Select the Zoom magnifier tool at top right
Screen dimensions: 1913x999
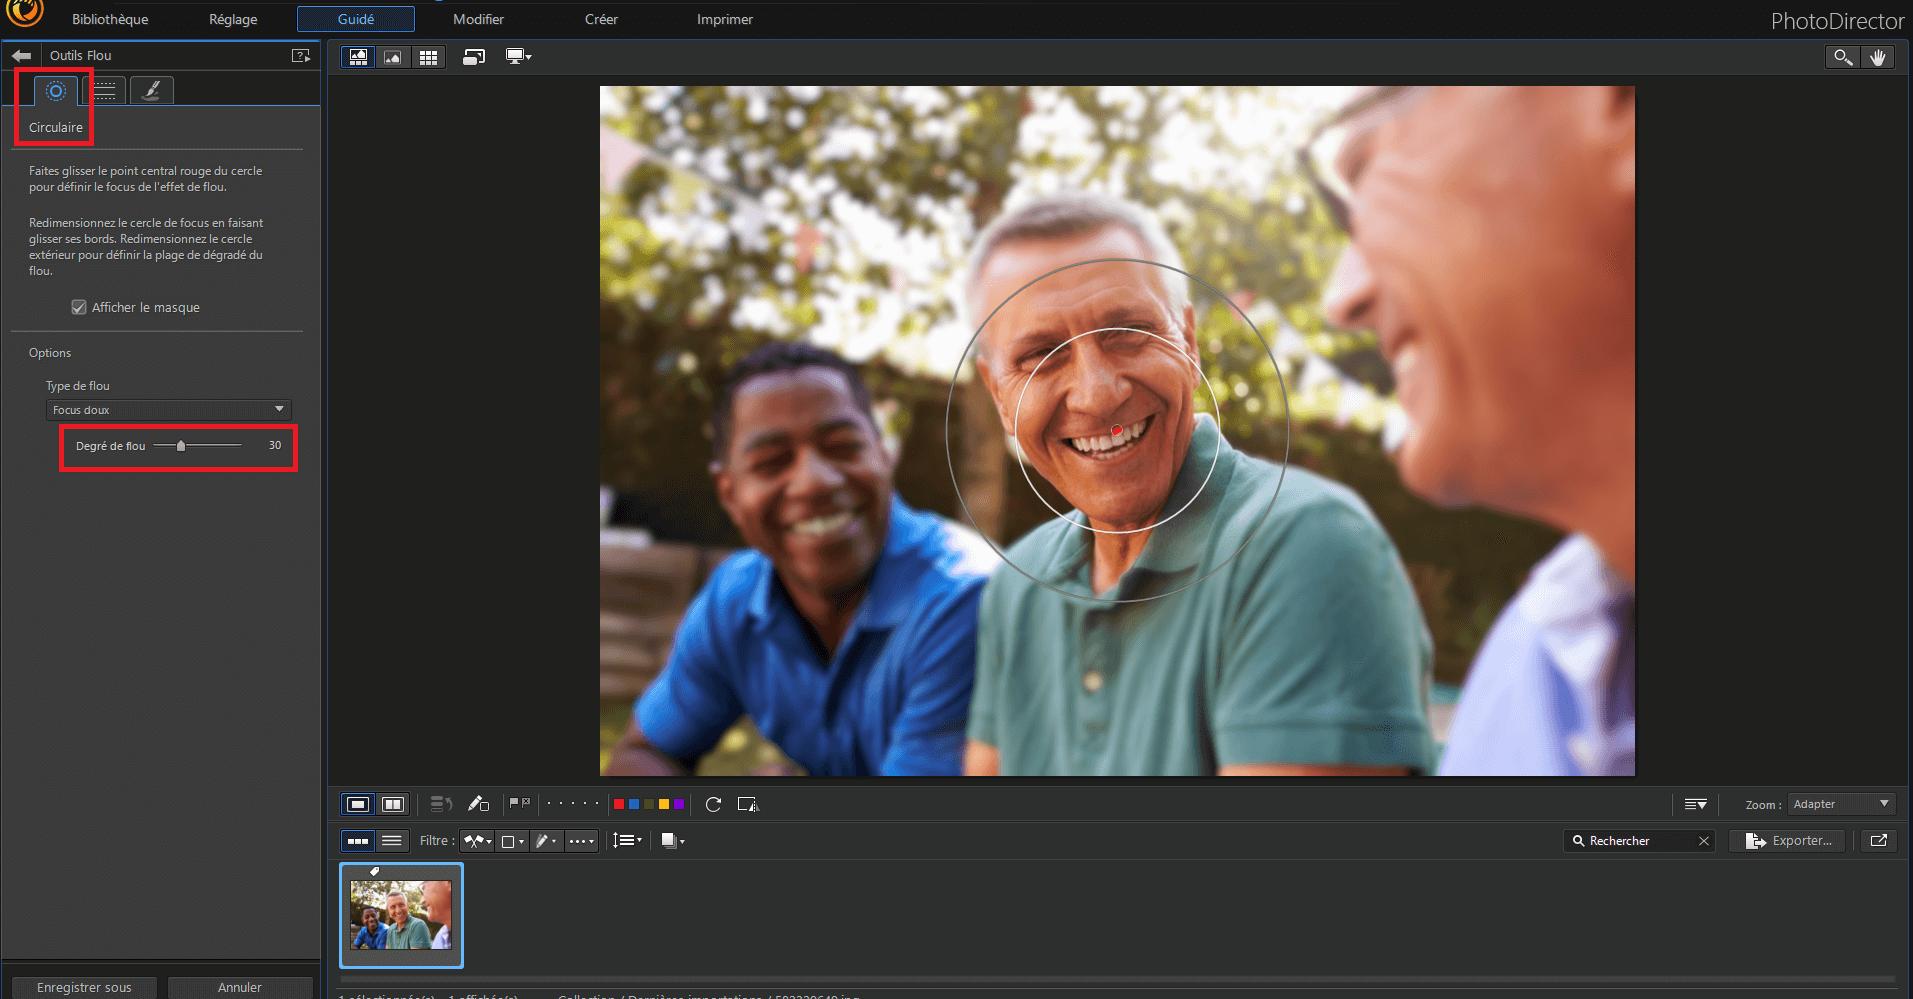point(1841,57)
